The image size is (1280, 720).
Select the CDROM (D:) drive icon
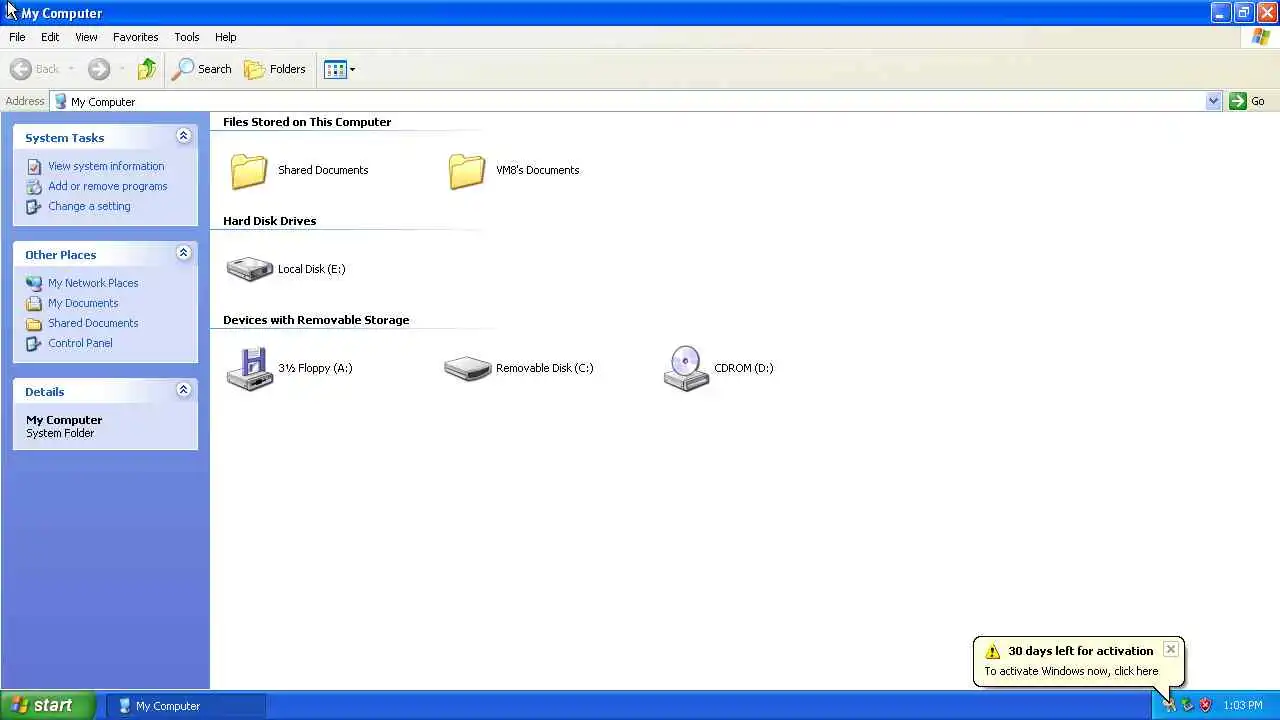coord(686,368)
